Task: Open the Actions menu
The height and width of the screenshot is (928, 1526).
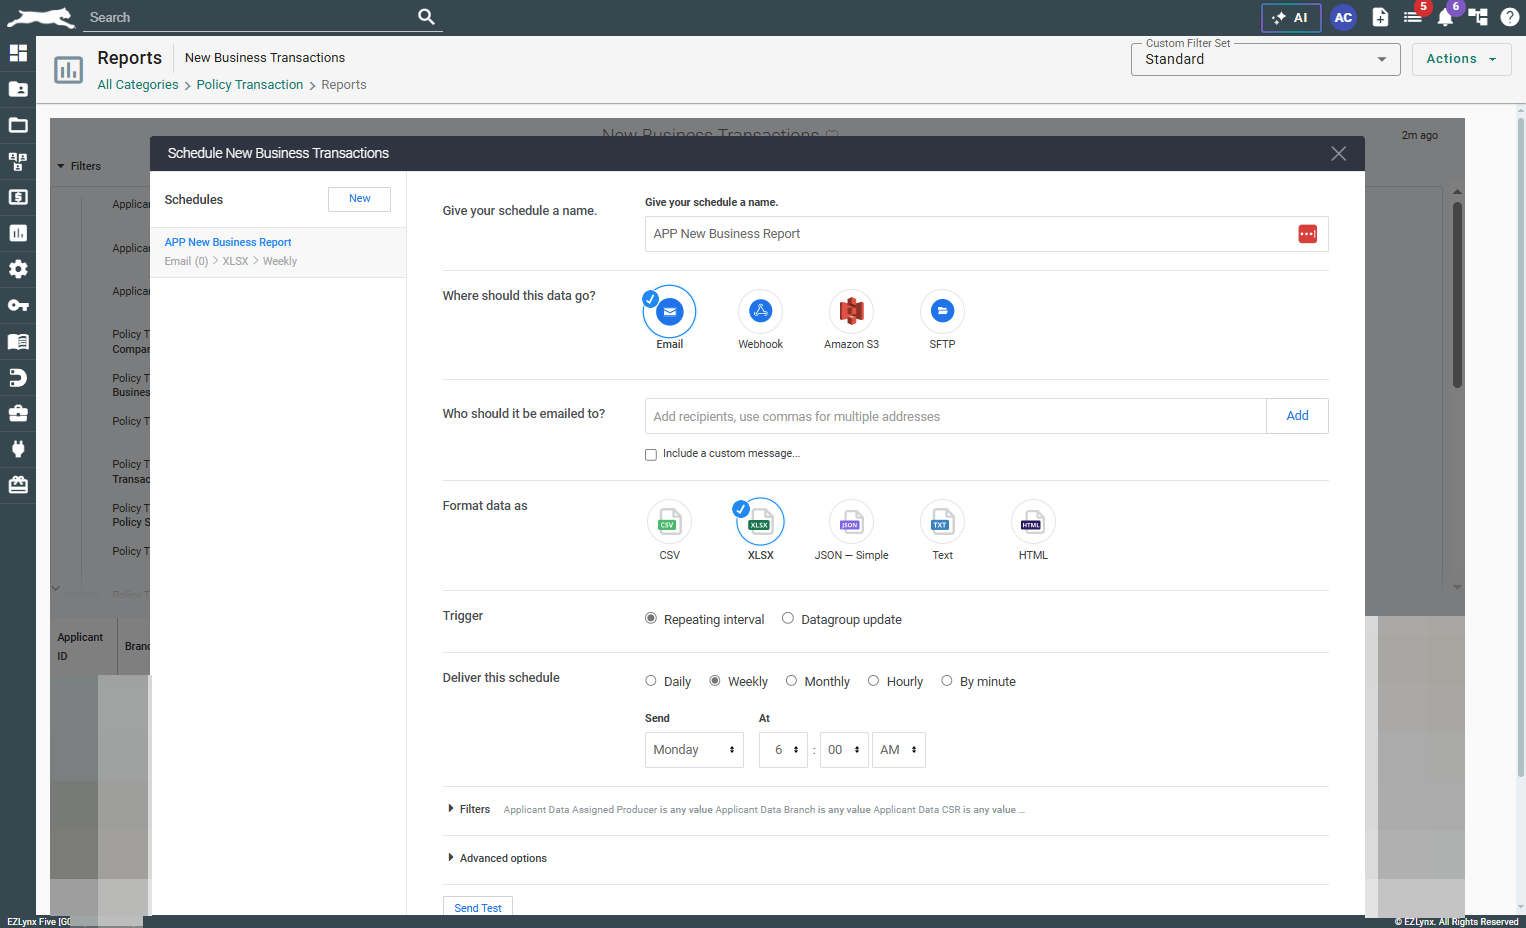Action: (1461, 59)
